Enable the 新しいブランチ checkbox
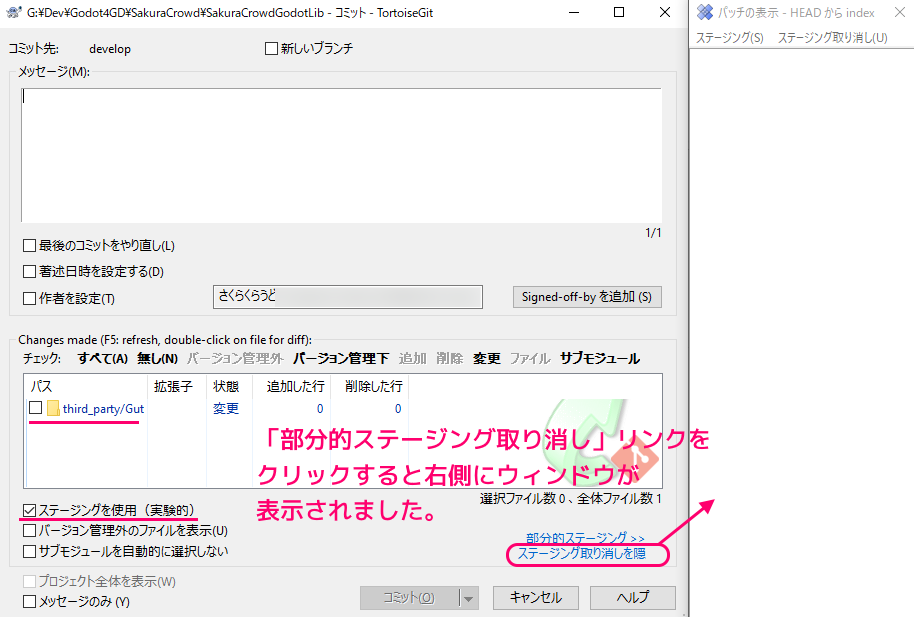The image size is (914, 617). pyautogui.click(x=271, y=48)
